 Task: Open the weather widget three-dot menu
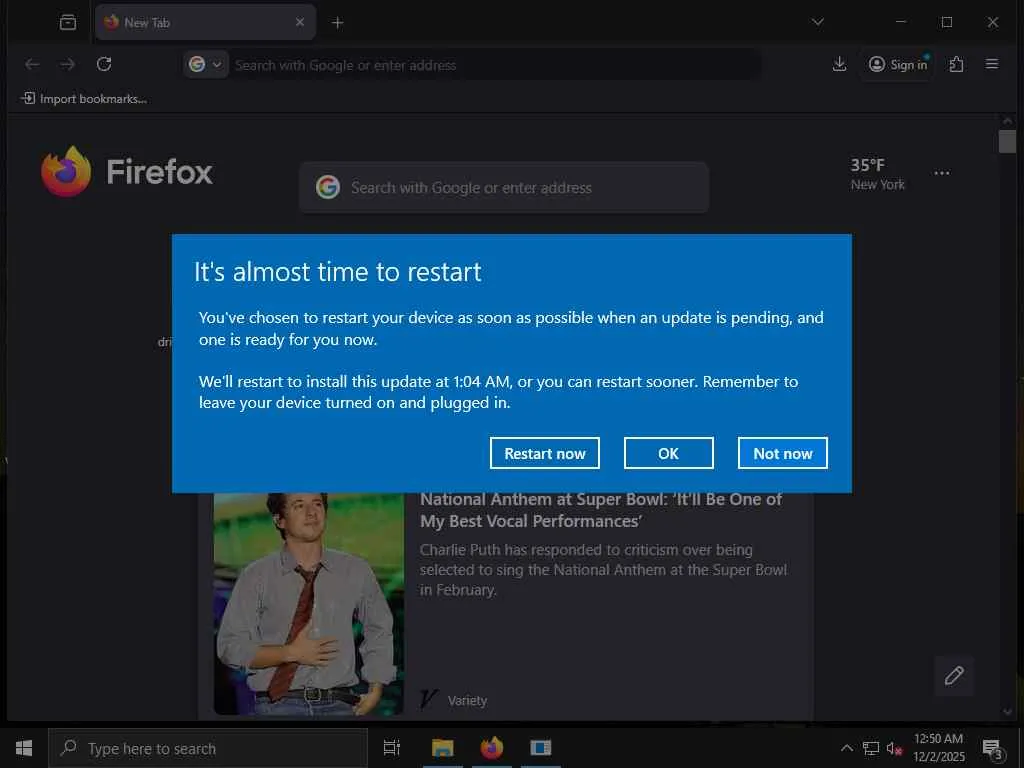point(942,173)
